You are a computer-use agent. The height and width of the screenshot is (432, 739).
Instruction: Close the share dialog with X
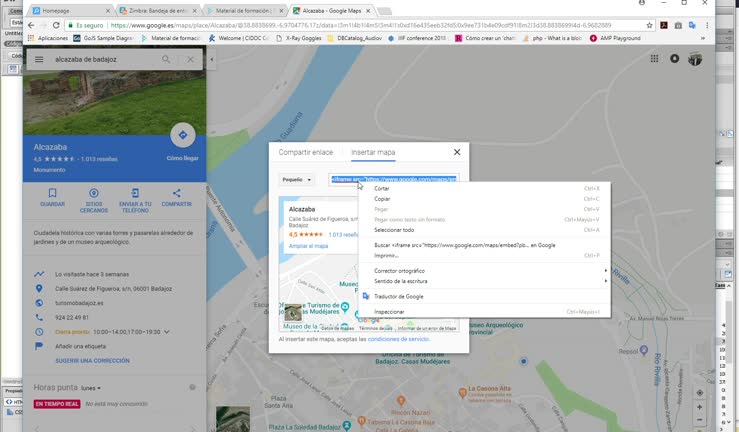point(457,152)
